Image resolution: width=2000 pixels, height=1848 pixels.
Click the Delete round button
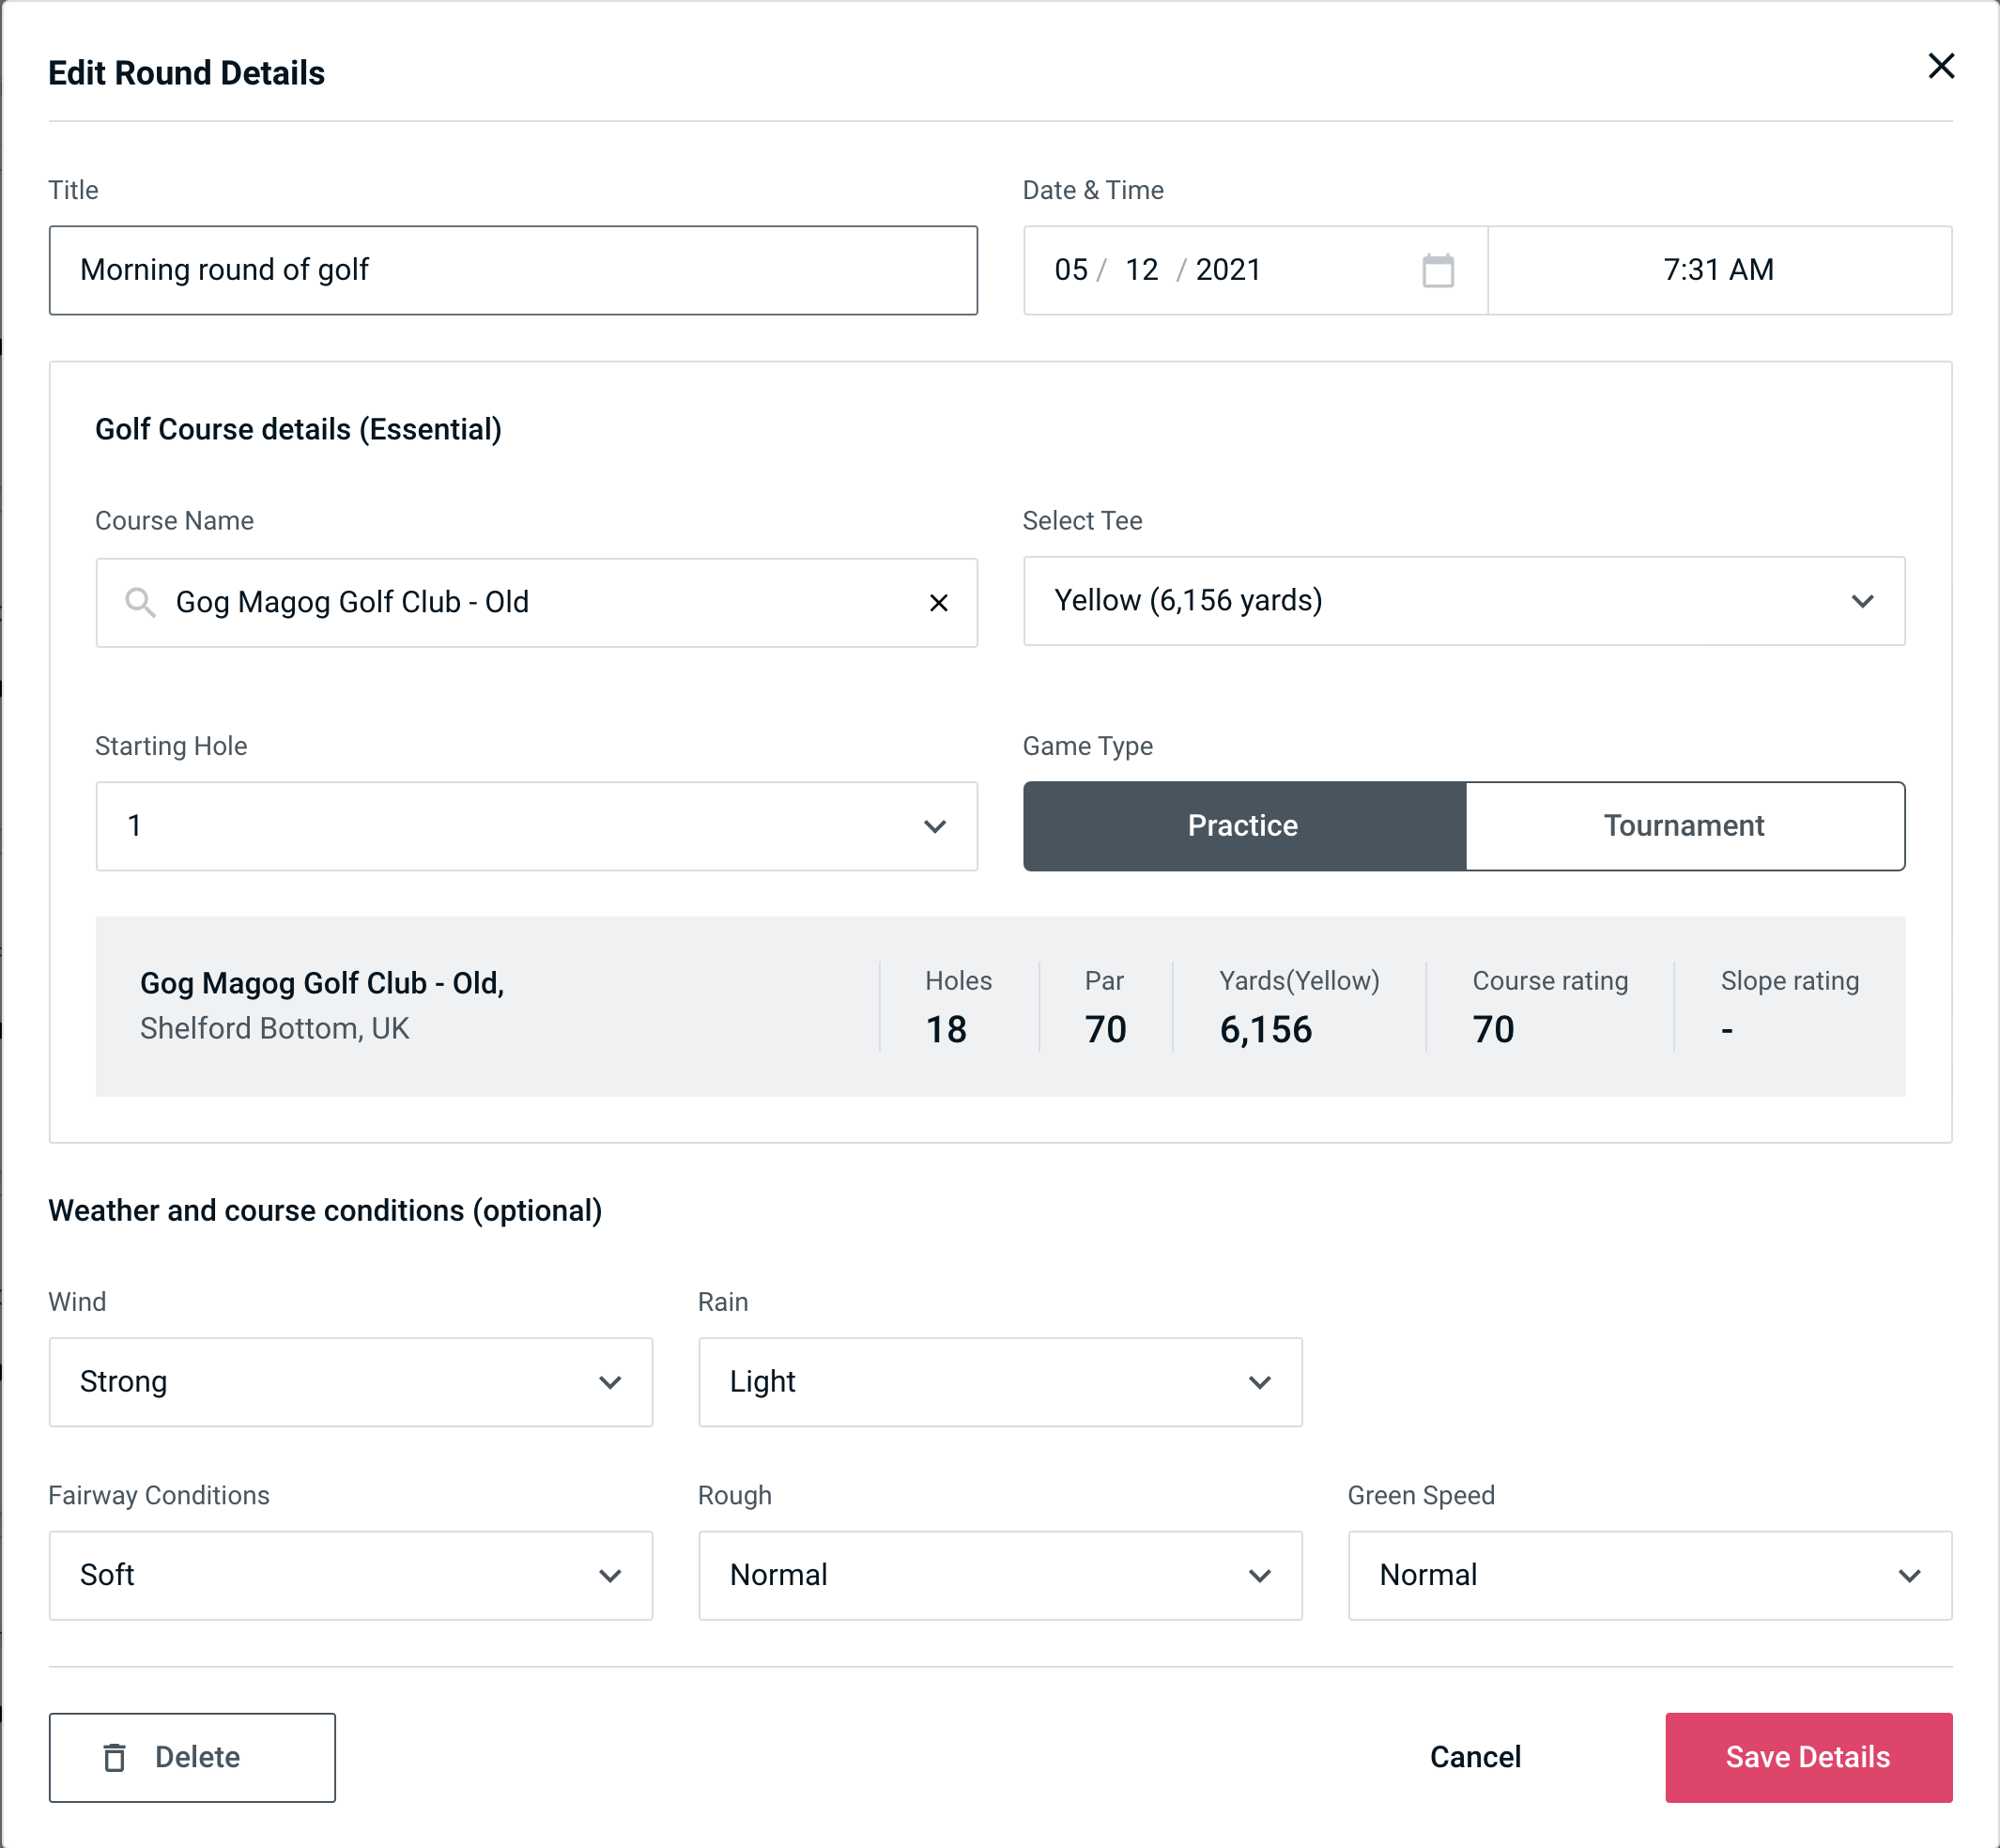(x=193, y=1756)
